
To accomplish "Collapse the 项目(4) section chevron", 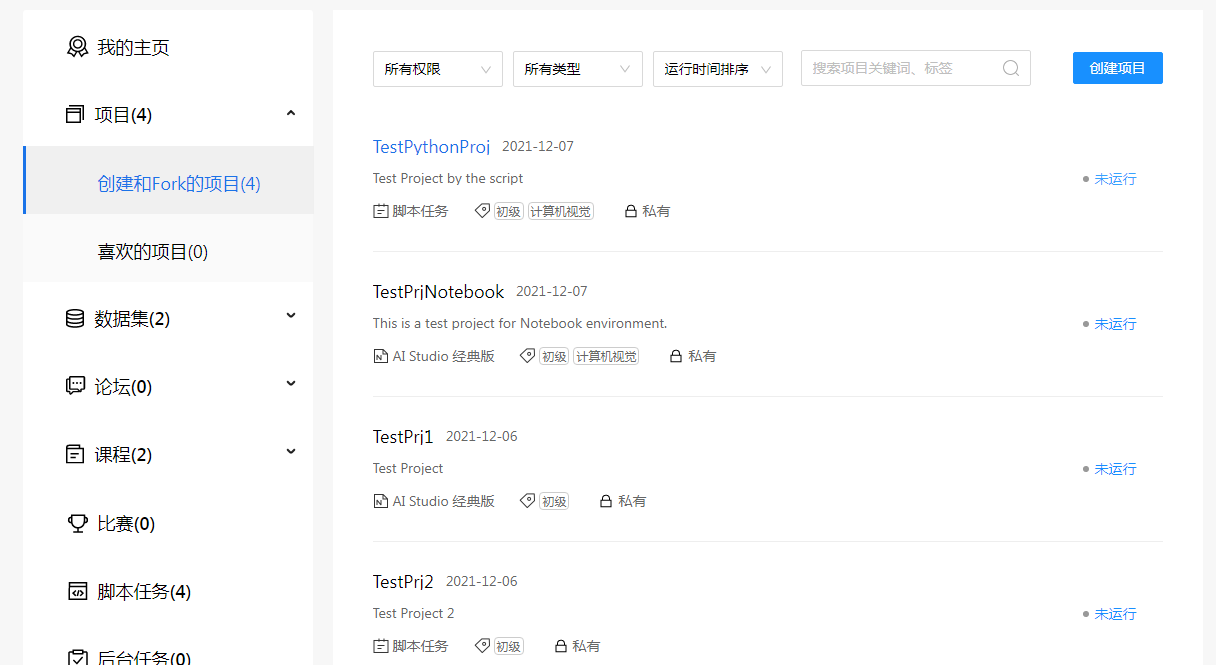I will [291, 113].
